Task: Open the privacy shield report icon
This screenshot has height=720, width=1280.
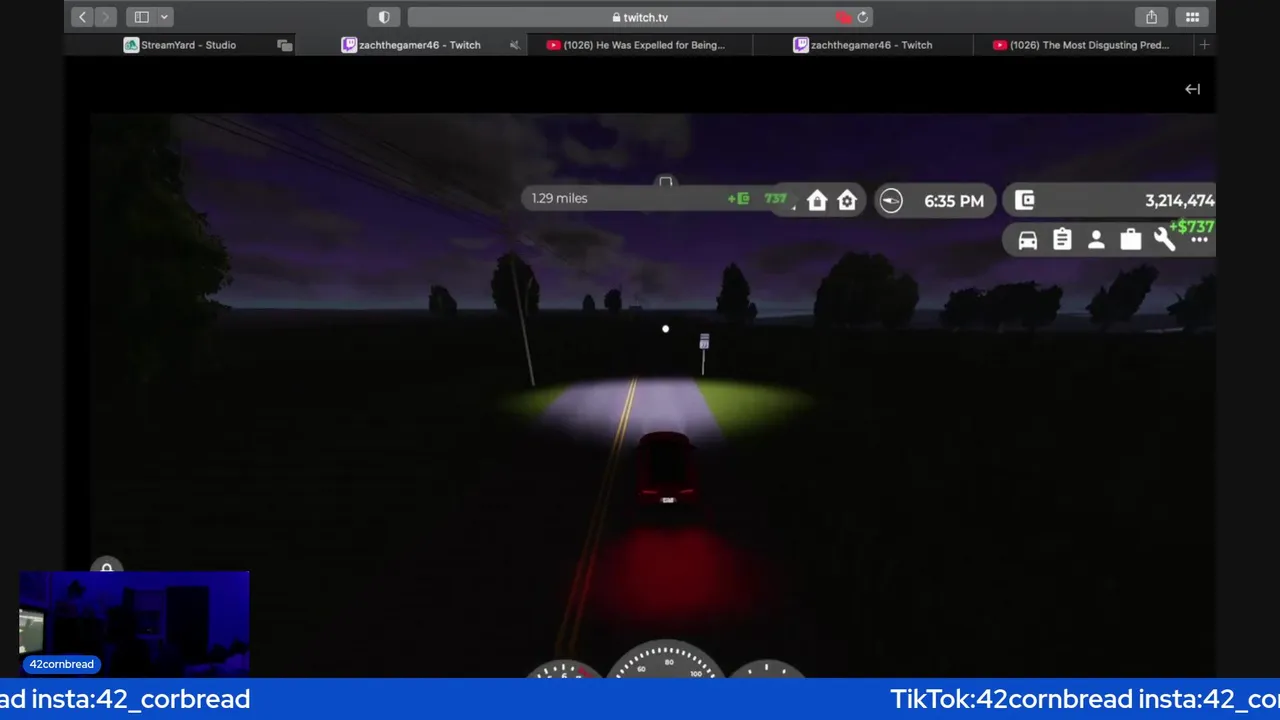Action: point(384,17)
